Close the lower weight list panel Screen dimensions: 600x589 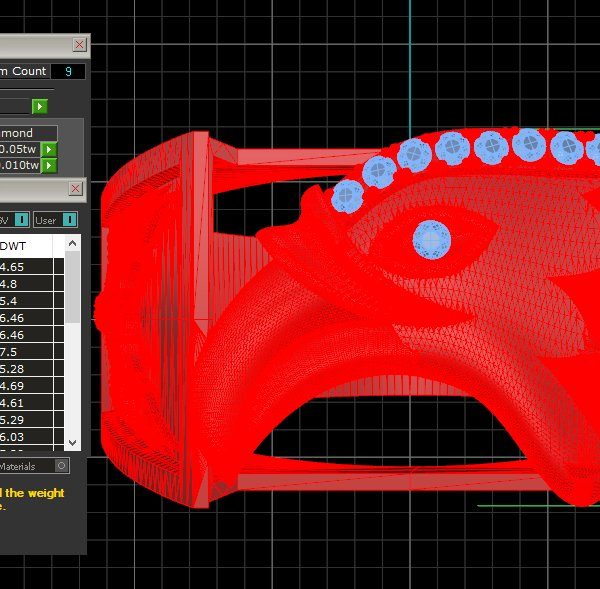76,189
